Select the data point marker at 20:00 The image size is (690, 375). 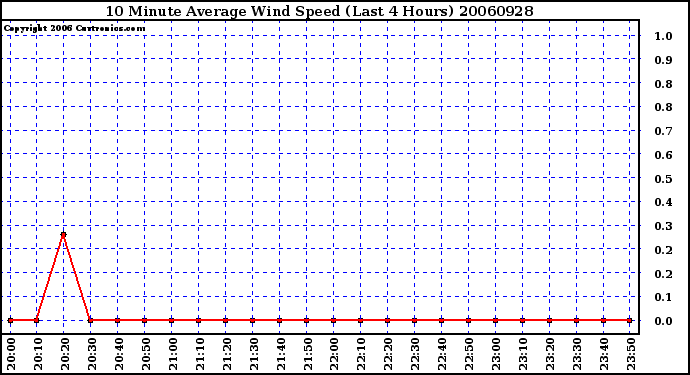tap(10, 320)
